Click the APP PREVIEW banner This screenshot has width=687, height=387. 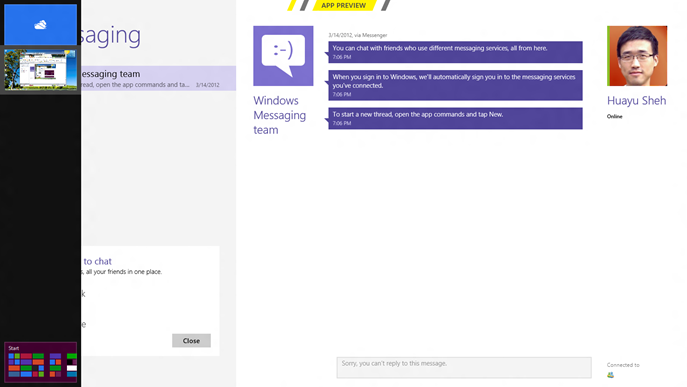tap(344, 5)
